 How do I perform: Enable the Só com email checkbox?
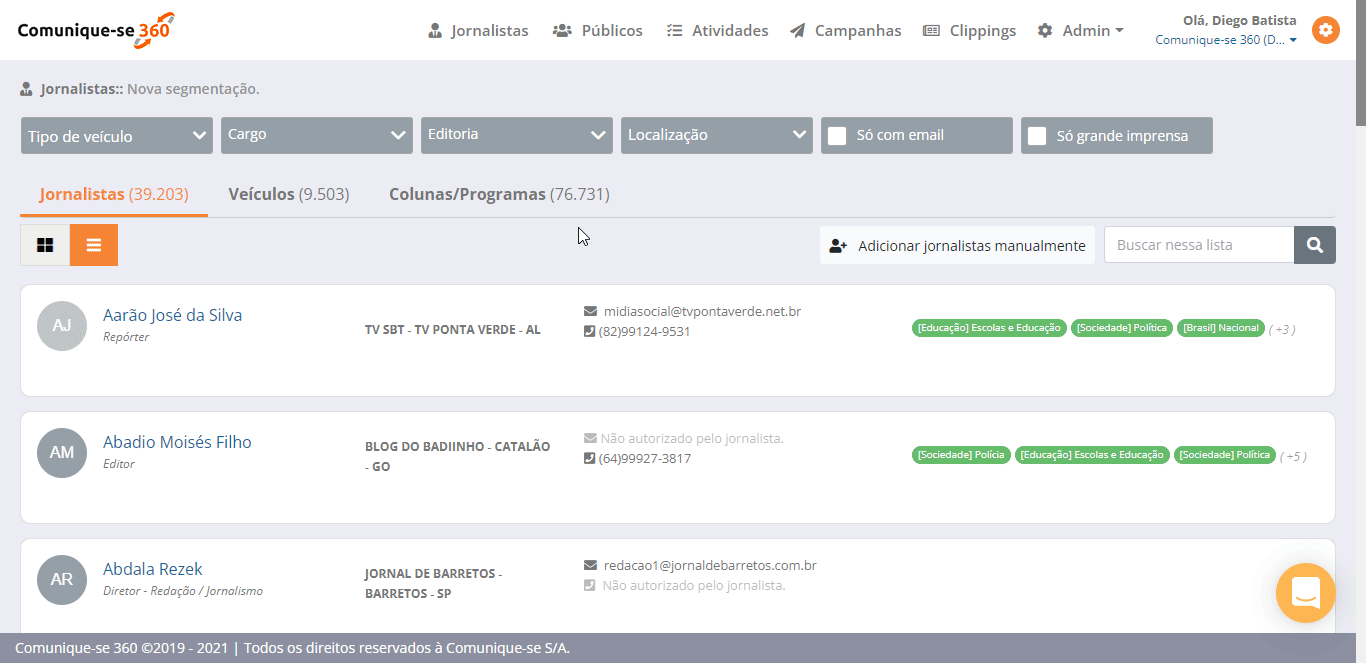[x=838, y=136]
